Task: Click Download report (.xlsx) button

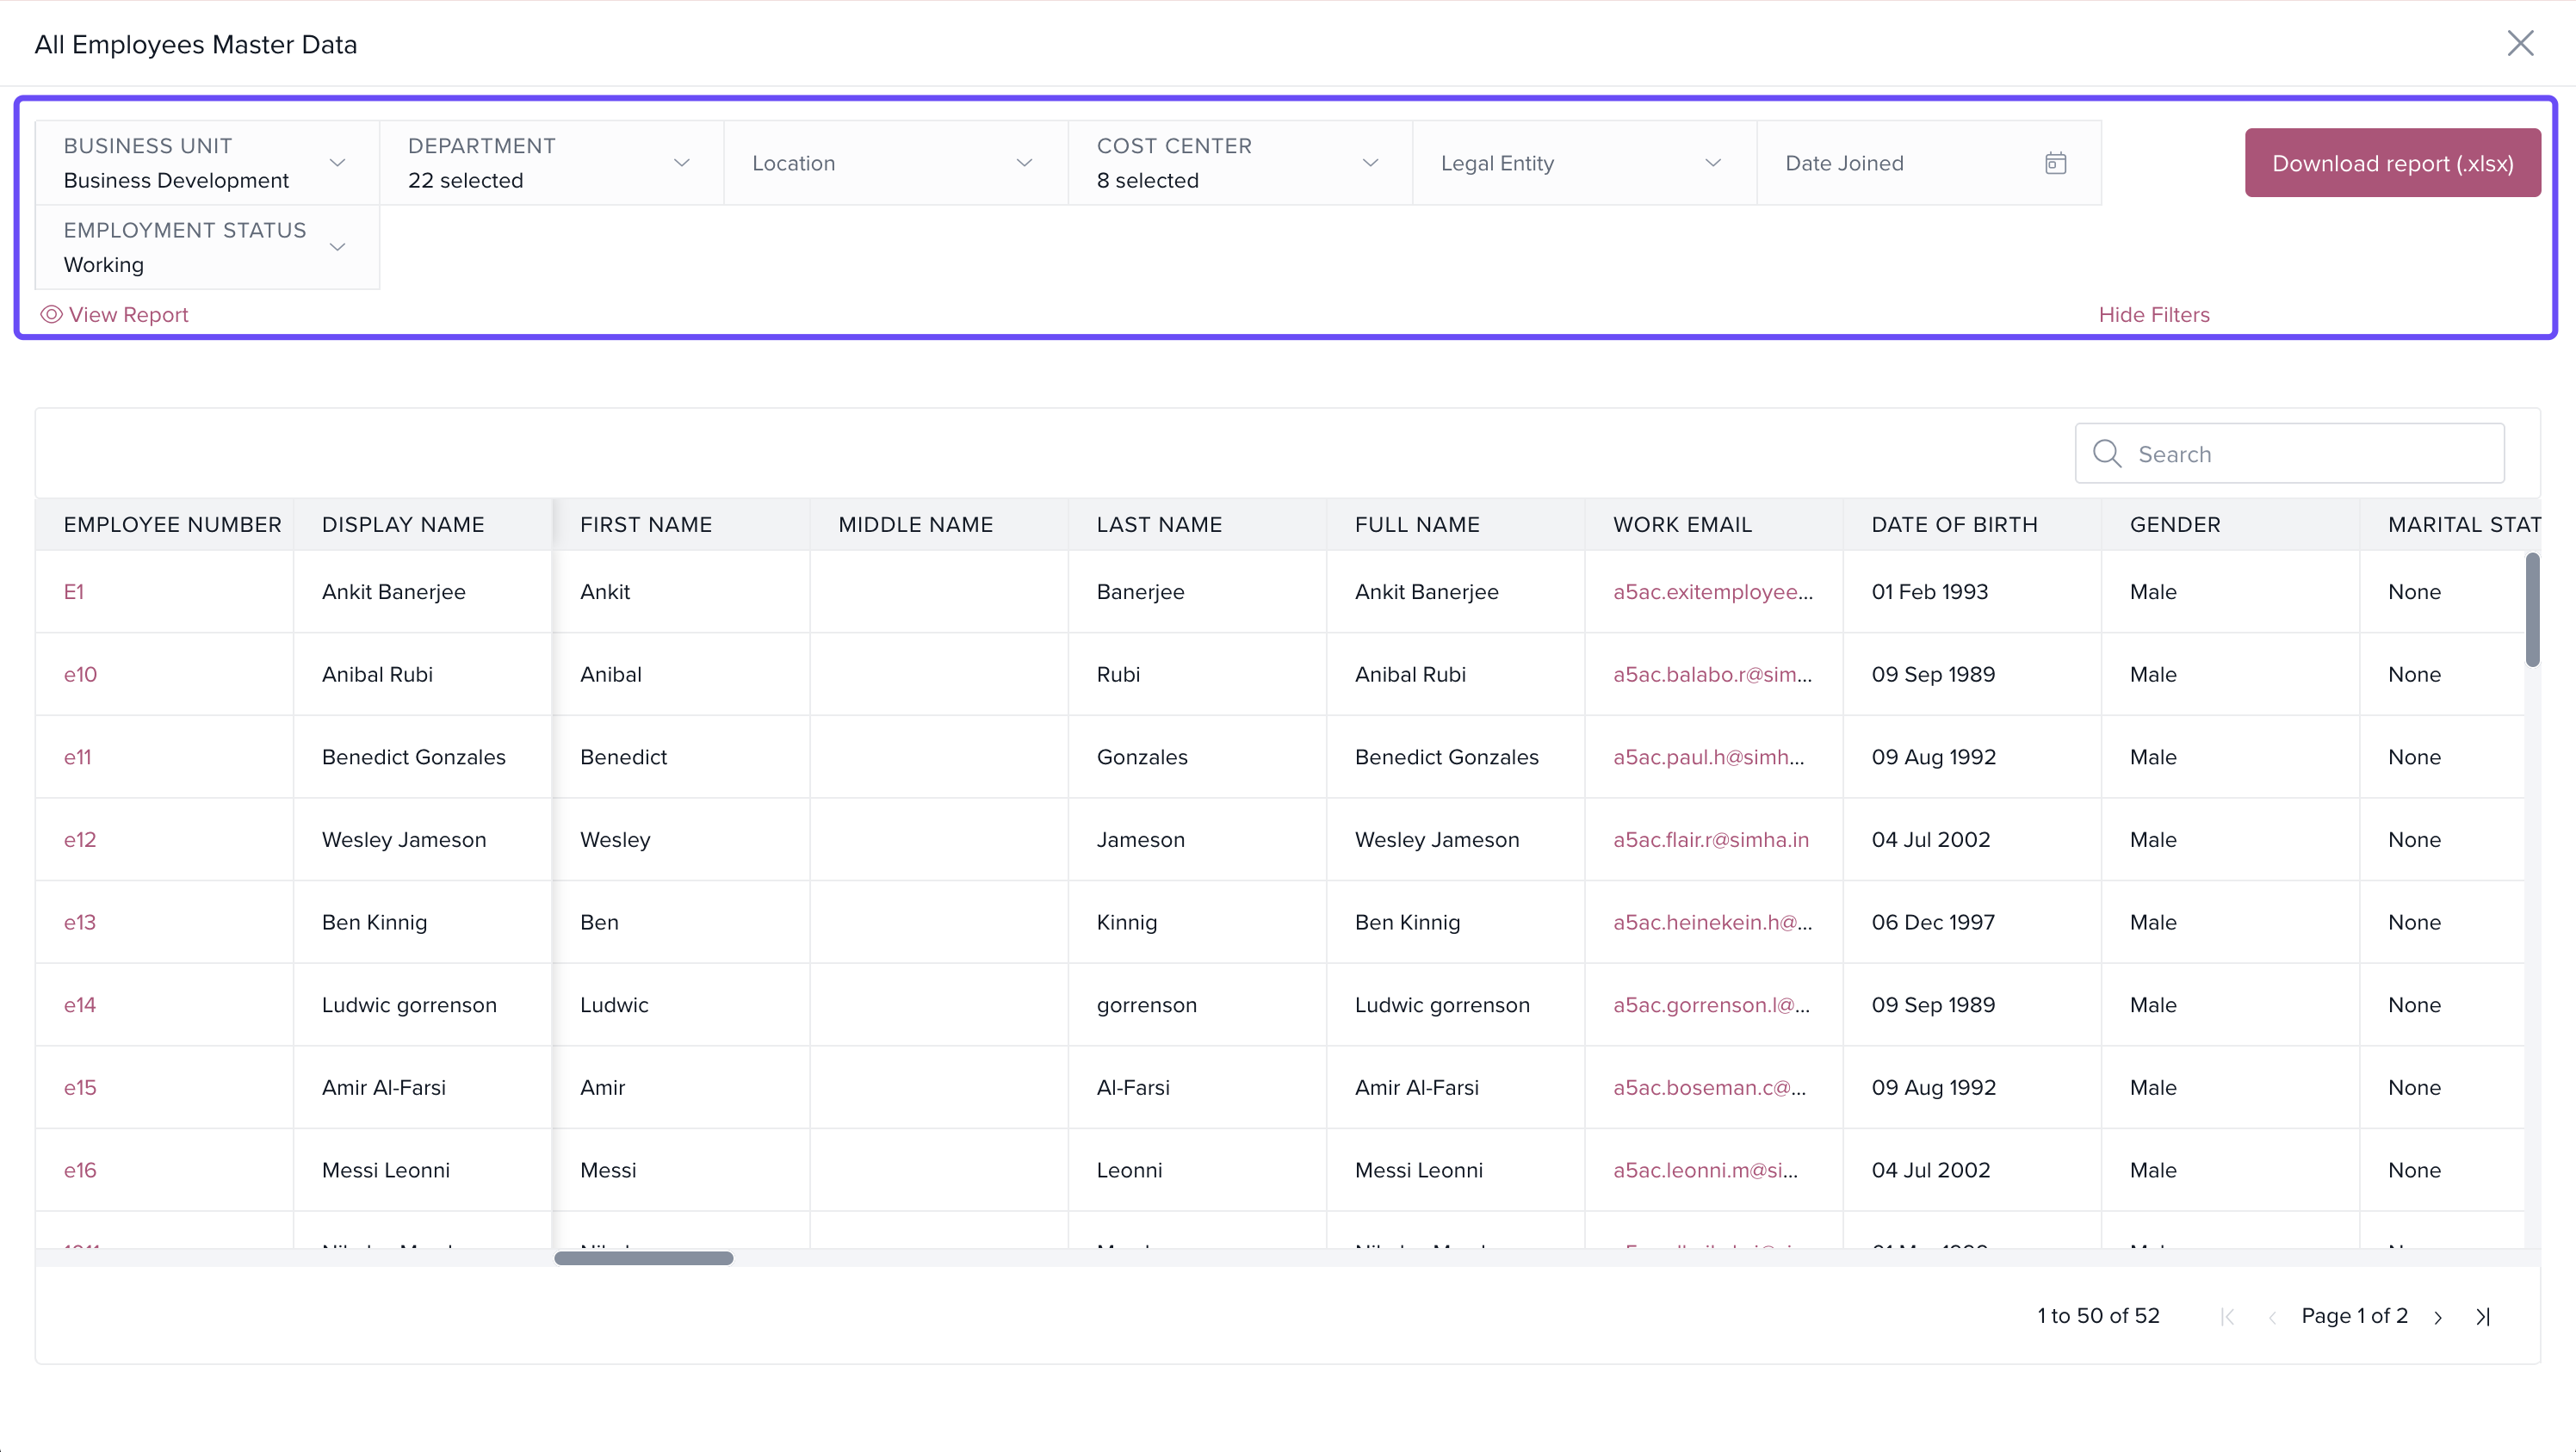Action: click(x=2392, y=163)
